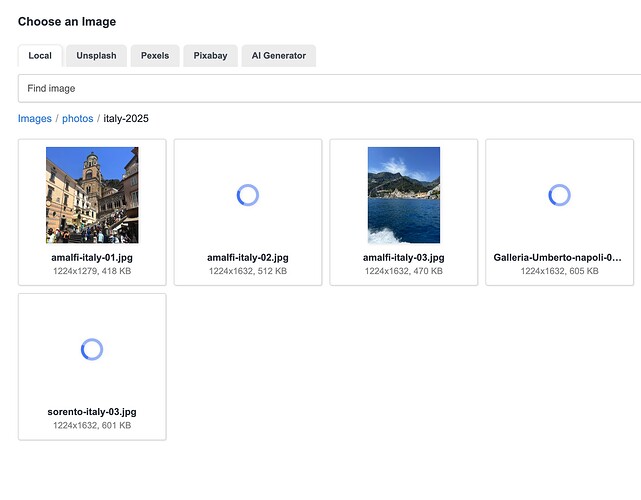Click the Galleria-Umberto-napoli filename label
Screen dimensions: 641x500
pos(558,258)
